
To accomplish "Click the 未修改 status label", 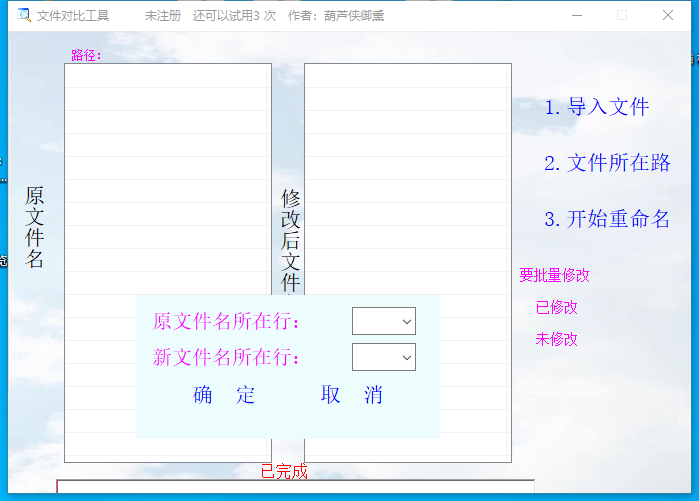I will (x=556, y=339).
